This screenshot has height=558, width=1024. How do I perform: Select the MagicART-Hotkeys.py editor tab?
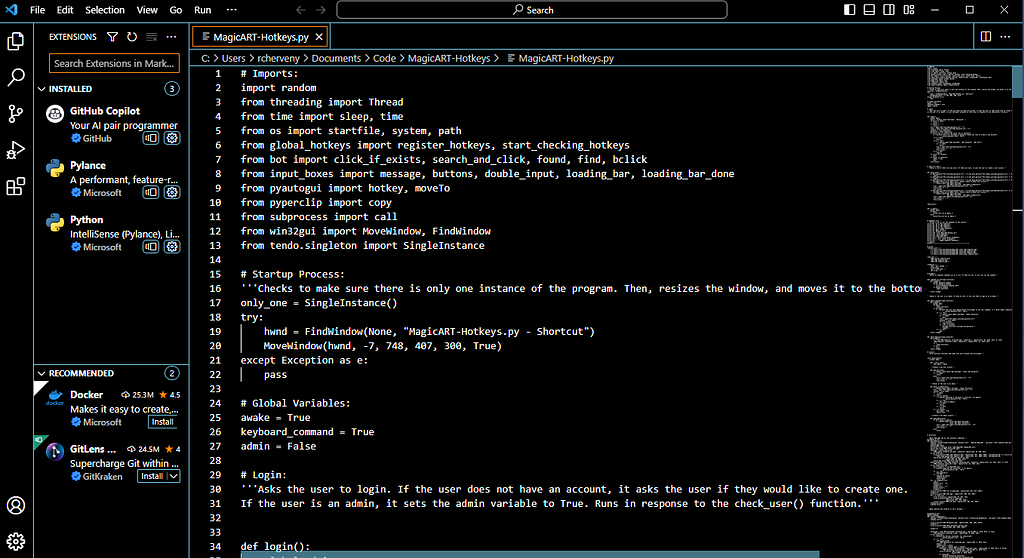pos(260,37)
